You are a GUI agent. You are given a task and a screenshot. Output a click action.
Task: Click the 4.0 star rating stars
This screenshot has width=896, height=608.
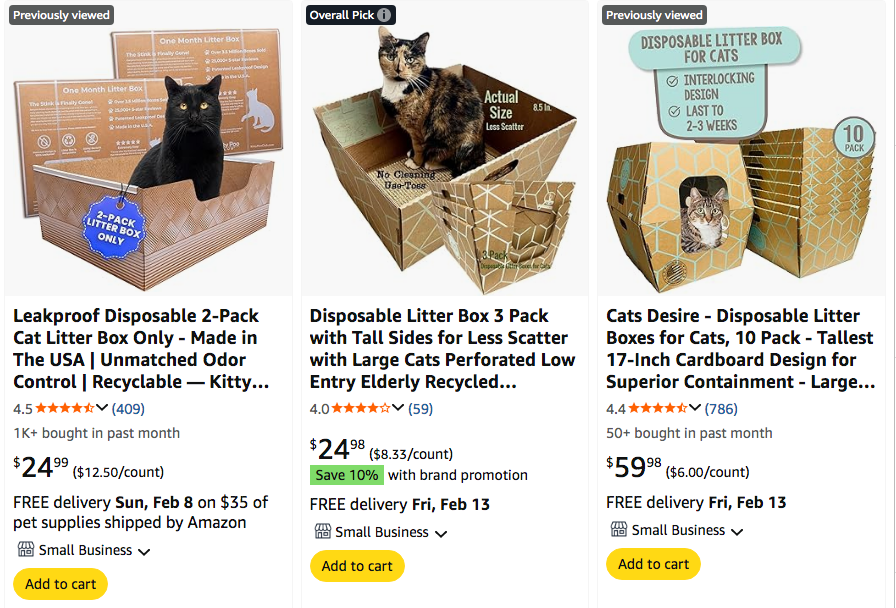(360, 408)
